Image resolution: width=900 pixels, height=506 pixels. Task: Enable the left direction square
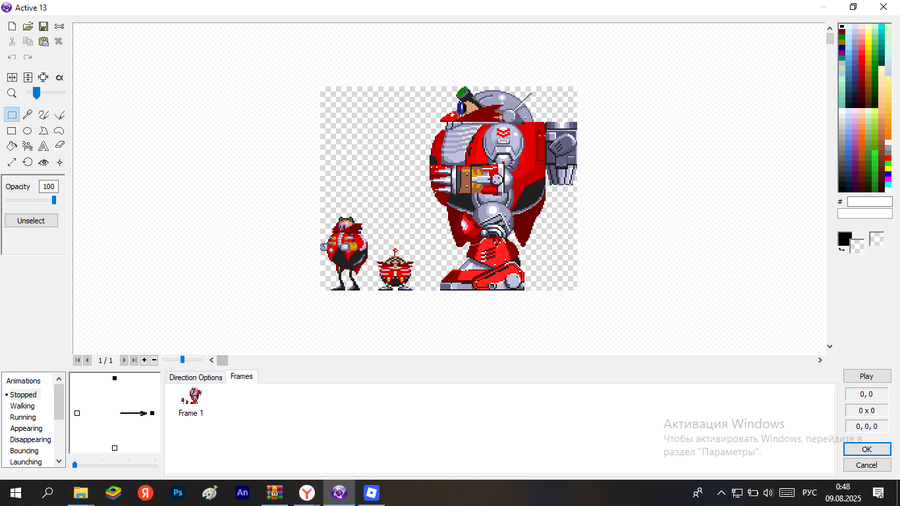click(x=77, y=413)
